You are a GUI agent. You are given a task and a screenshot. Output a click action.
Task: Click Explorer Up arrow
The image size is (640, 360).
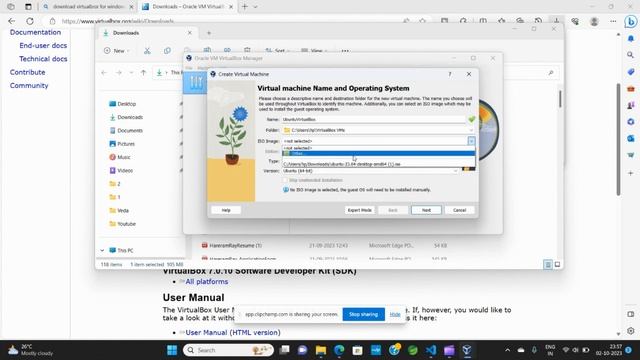(x=143, y=73)
